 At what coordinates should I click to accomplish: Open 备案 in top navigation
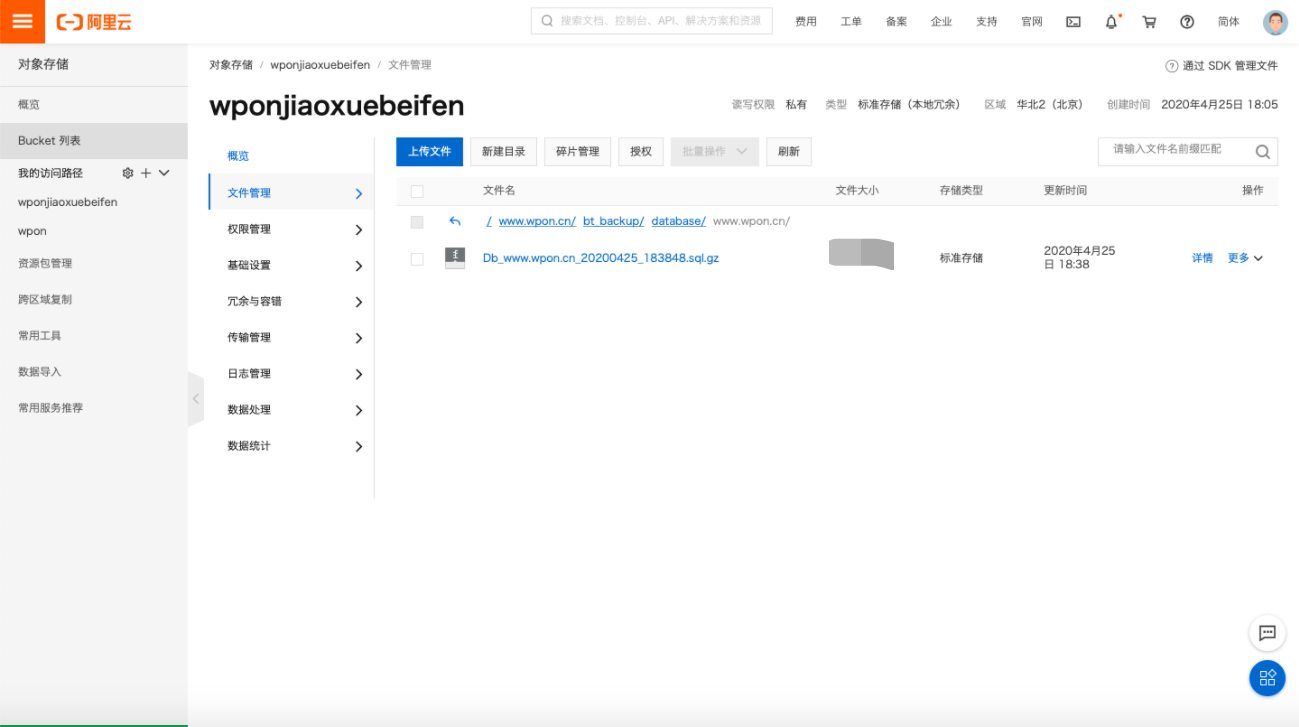tap(896, 22)
